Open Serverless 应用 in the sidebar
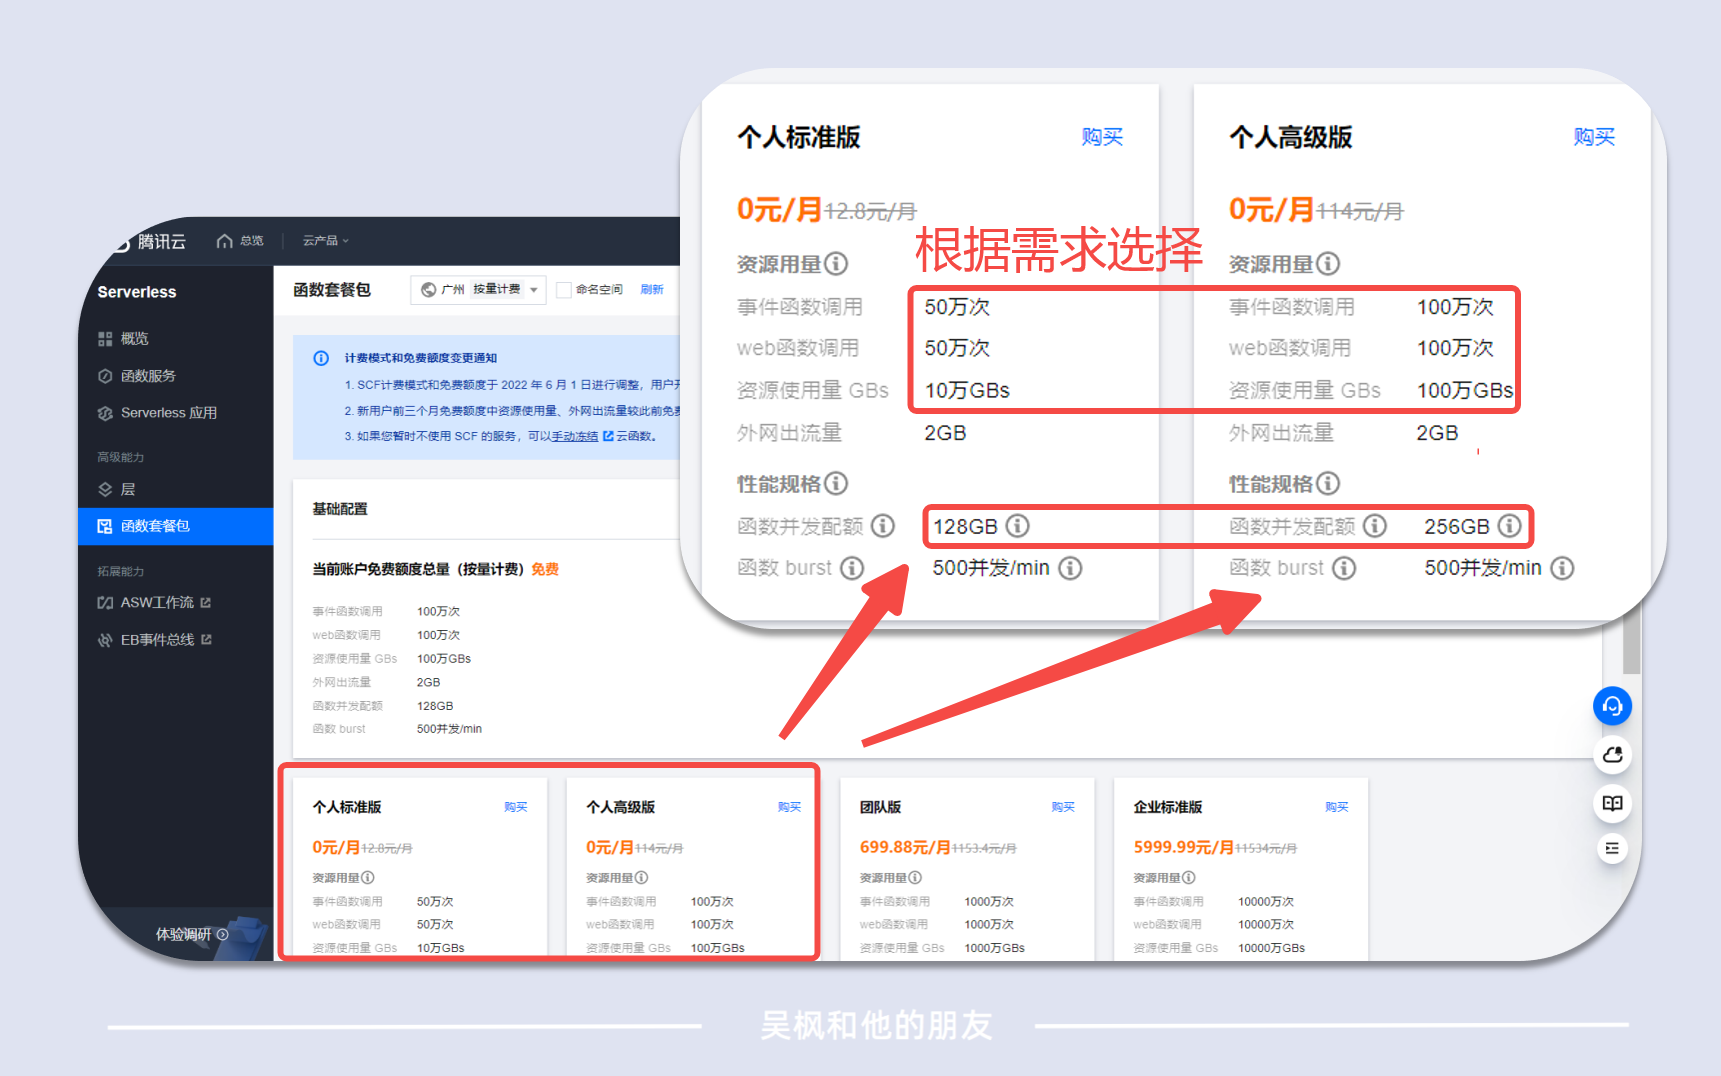This screenshot has height=1076, width=1721. tap(168, 413)
